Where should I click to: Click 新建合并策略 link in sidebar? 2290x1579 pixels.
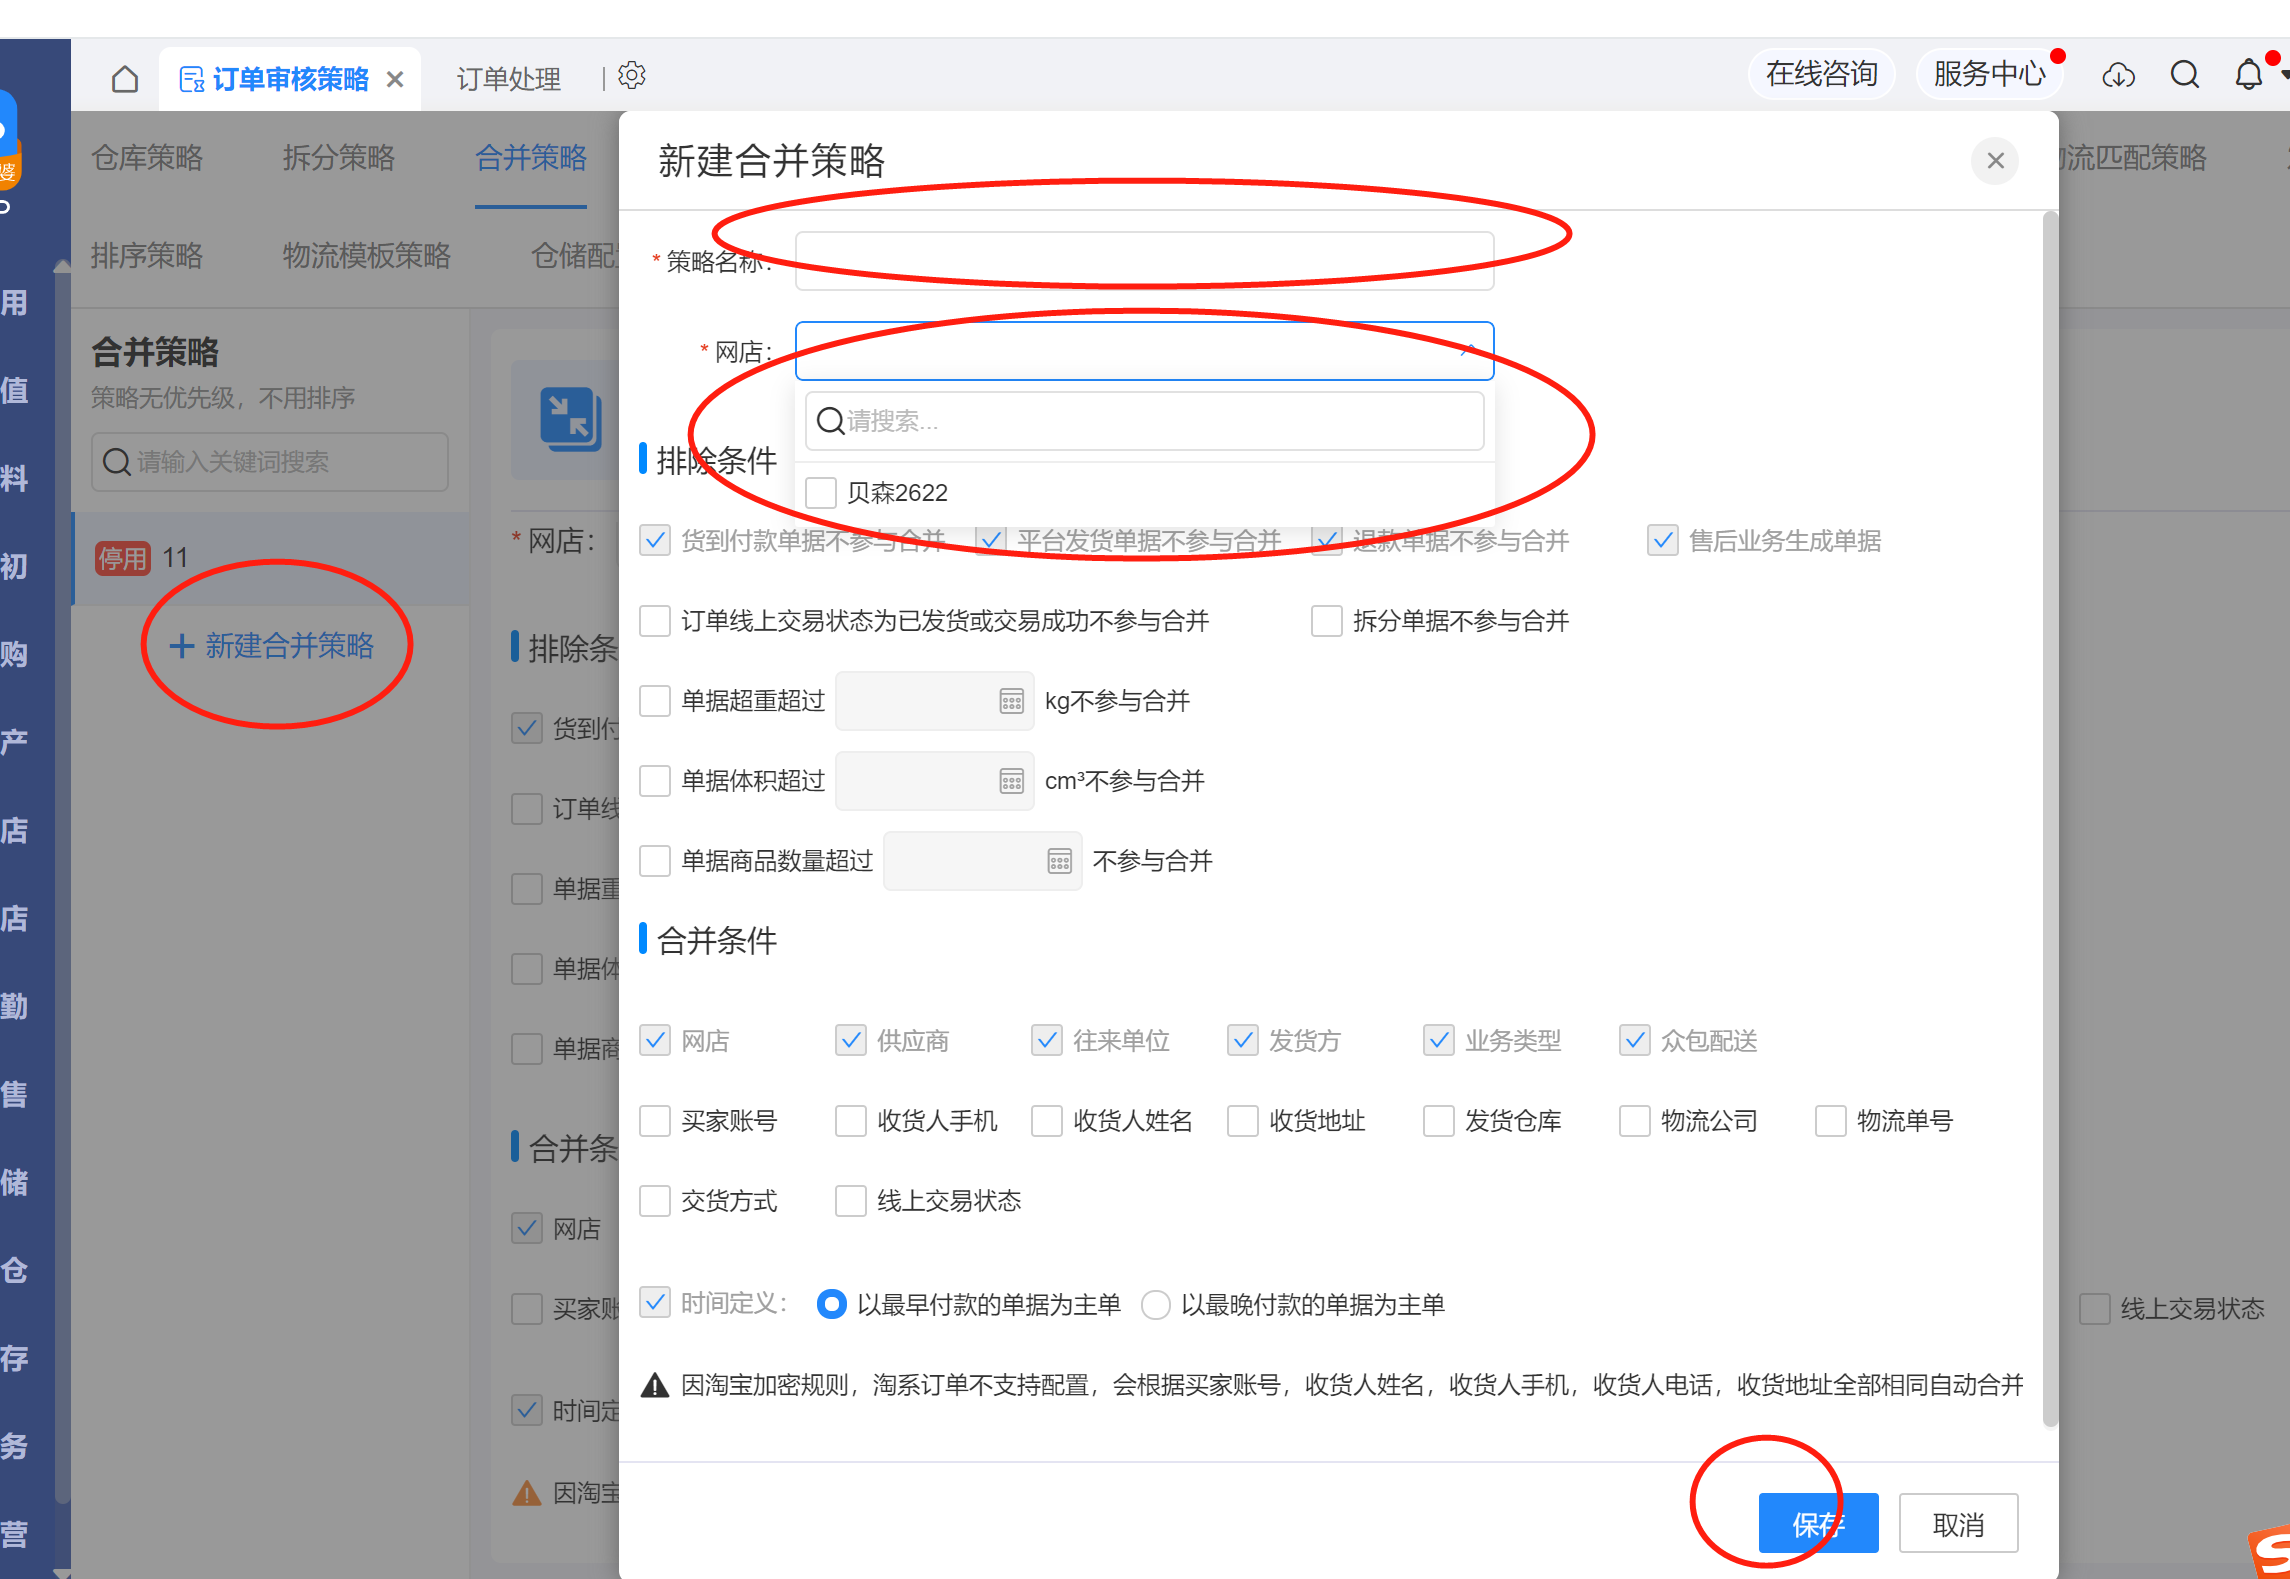pyautogui.click(x=273, y=646)
